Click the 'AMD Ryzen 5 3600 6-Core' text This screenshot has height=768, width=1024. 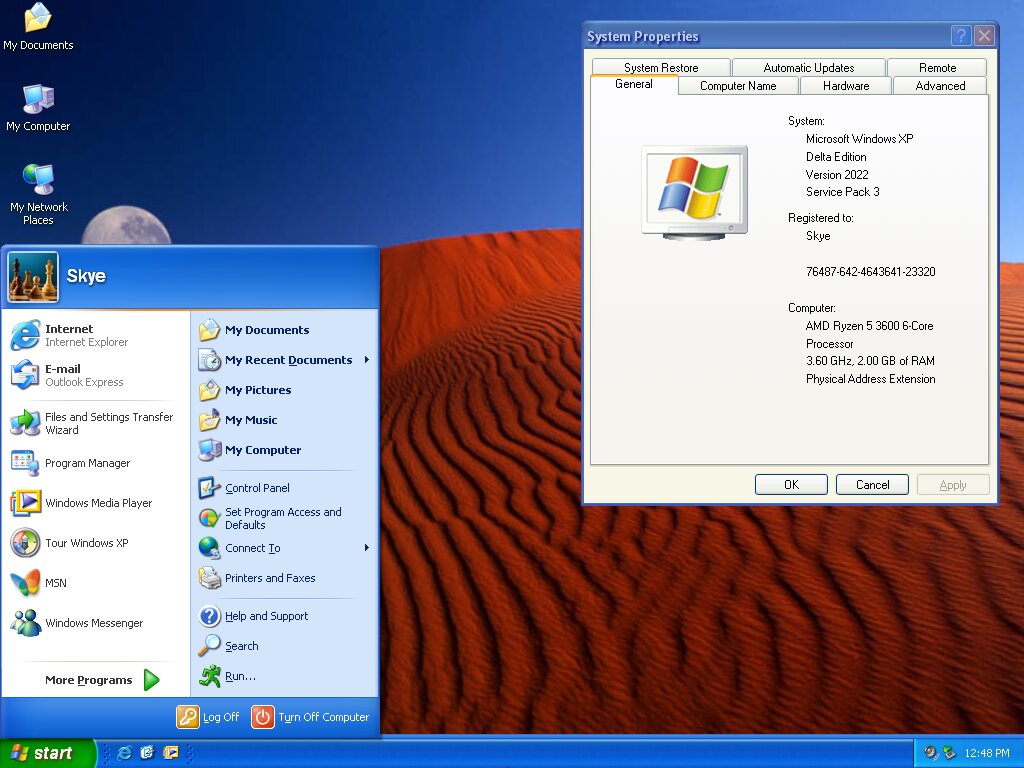[x=869, y=326]
